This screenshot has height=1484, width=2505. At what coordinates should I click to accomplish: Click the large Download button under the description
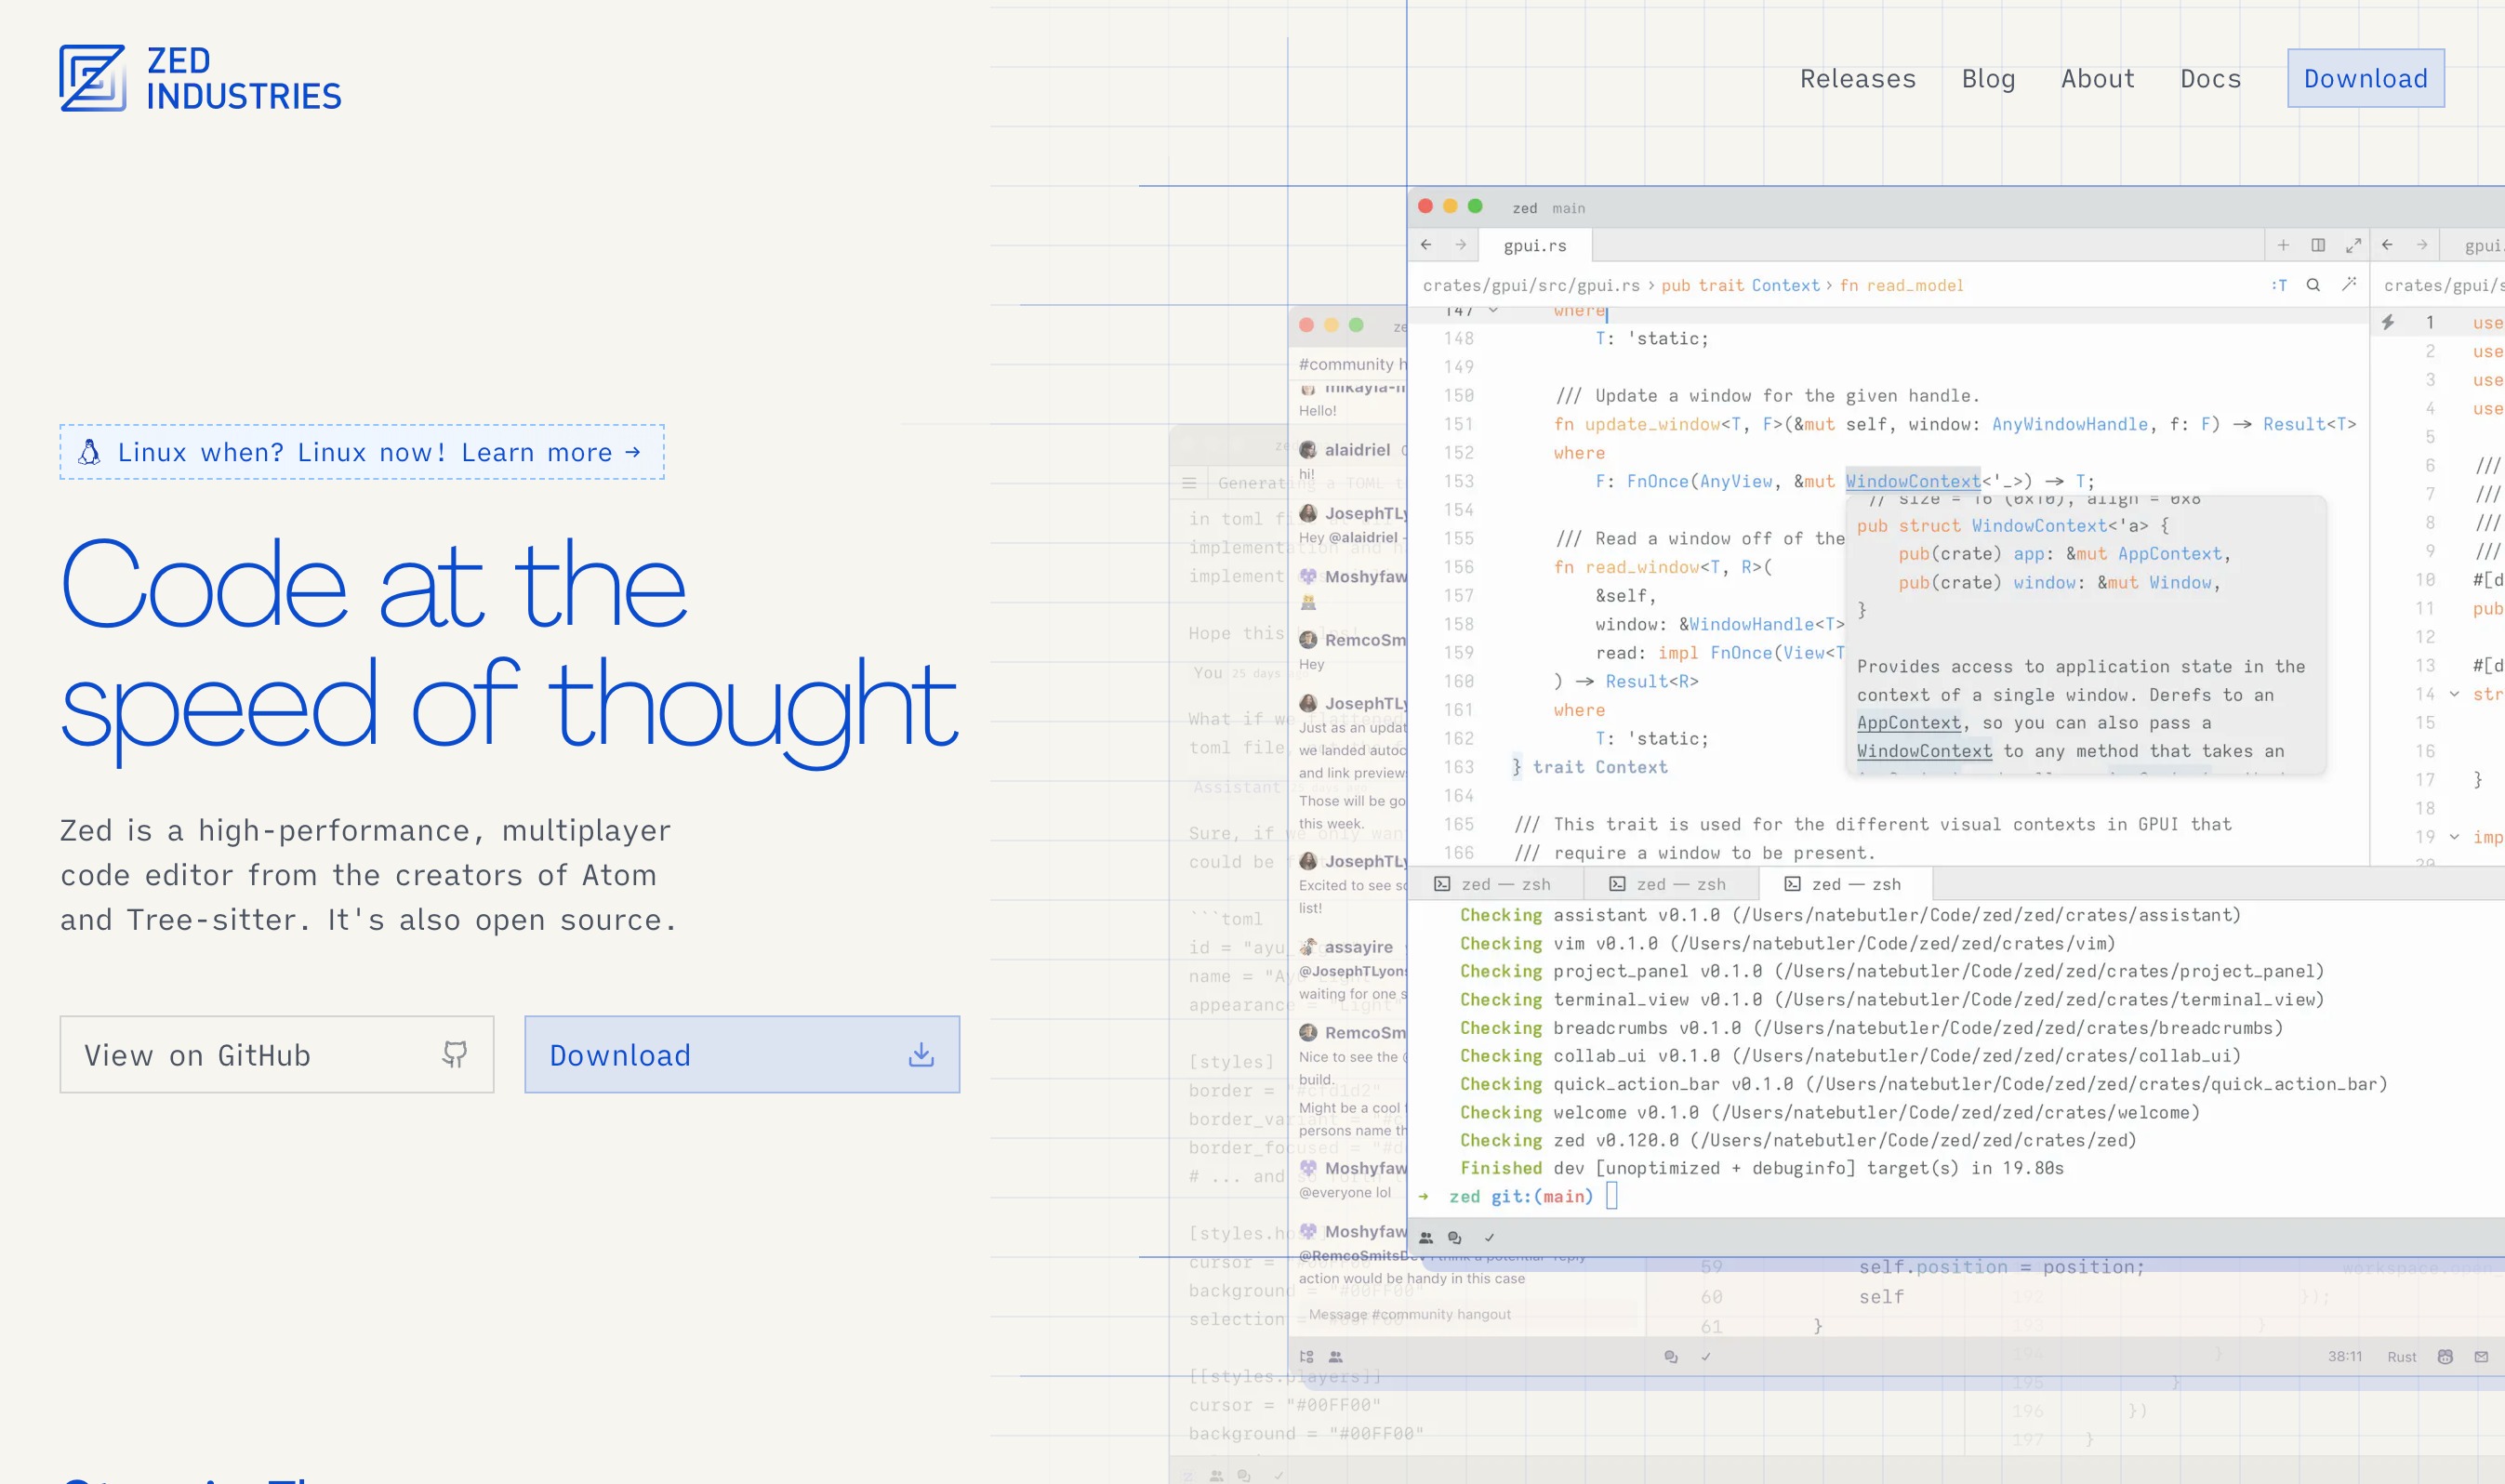[742, 1054]
